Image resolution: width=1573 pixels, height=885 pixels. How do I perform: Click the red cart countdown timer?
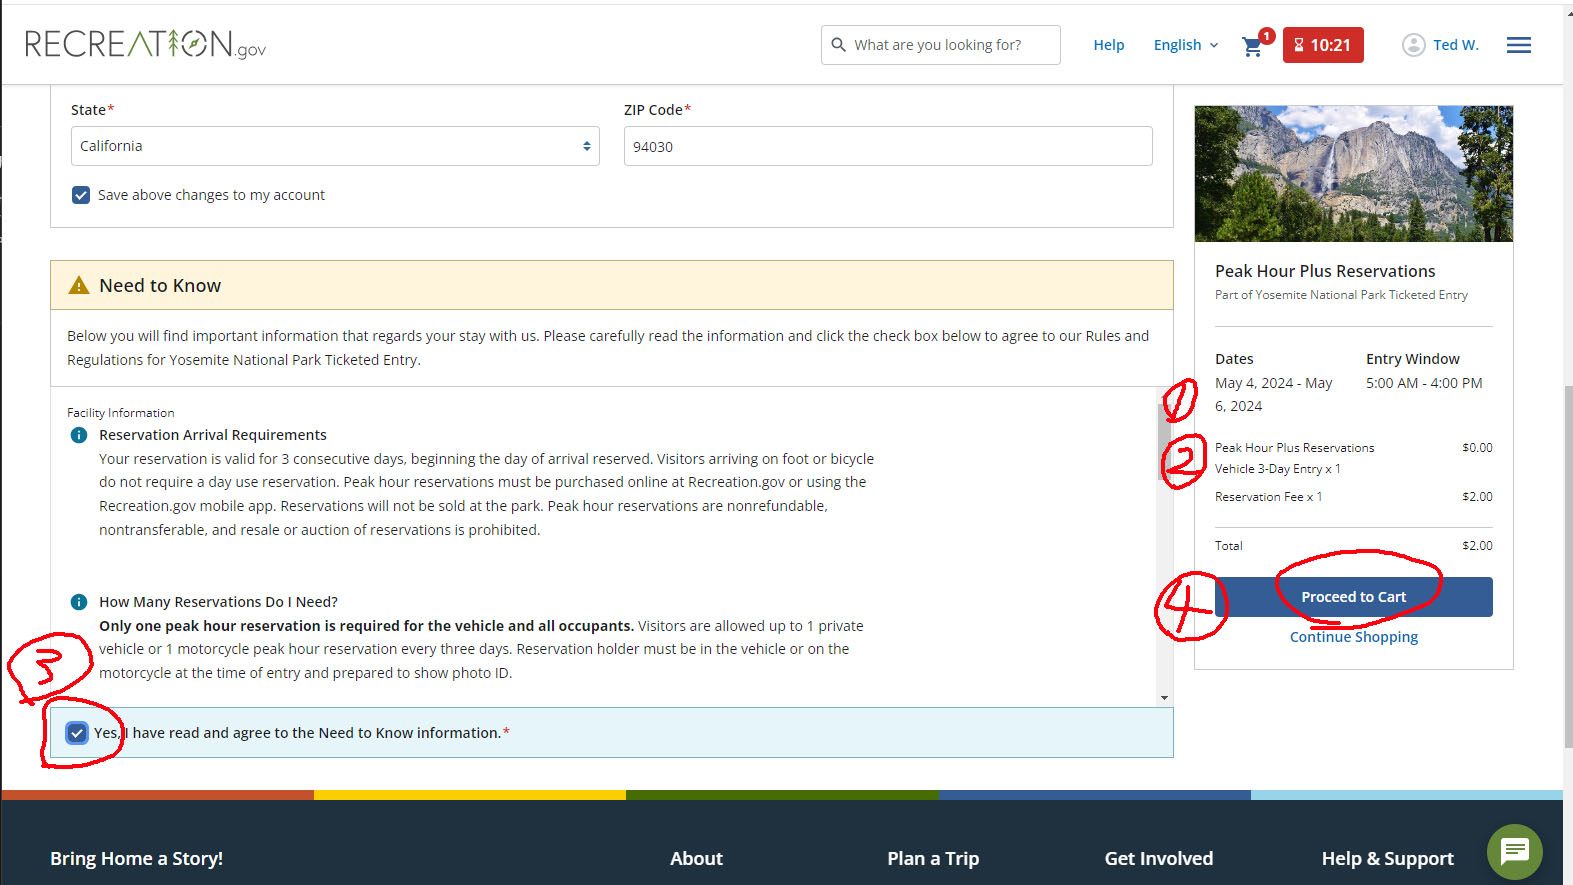1322,45
